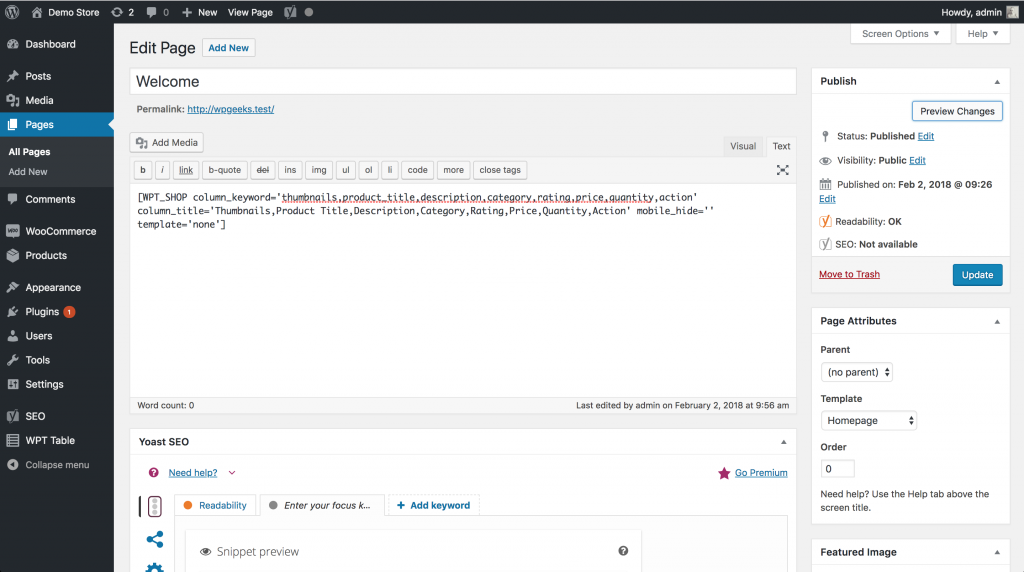Switch to the Text editor tab
The width and height of the screenshot is (1024, 572).
click(x=781, y=146)
